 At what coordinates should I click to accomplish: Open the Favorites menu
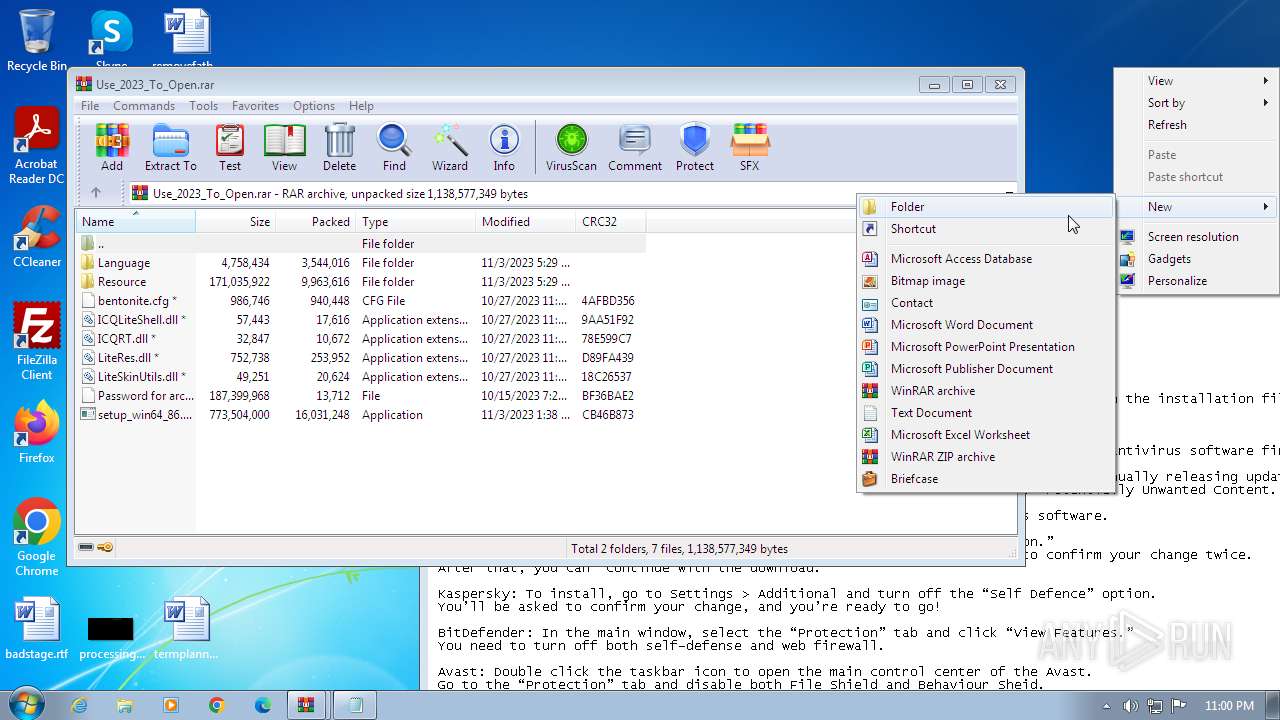(x=255, y=105)
